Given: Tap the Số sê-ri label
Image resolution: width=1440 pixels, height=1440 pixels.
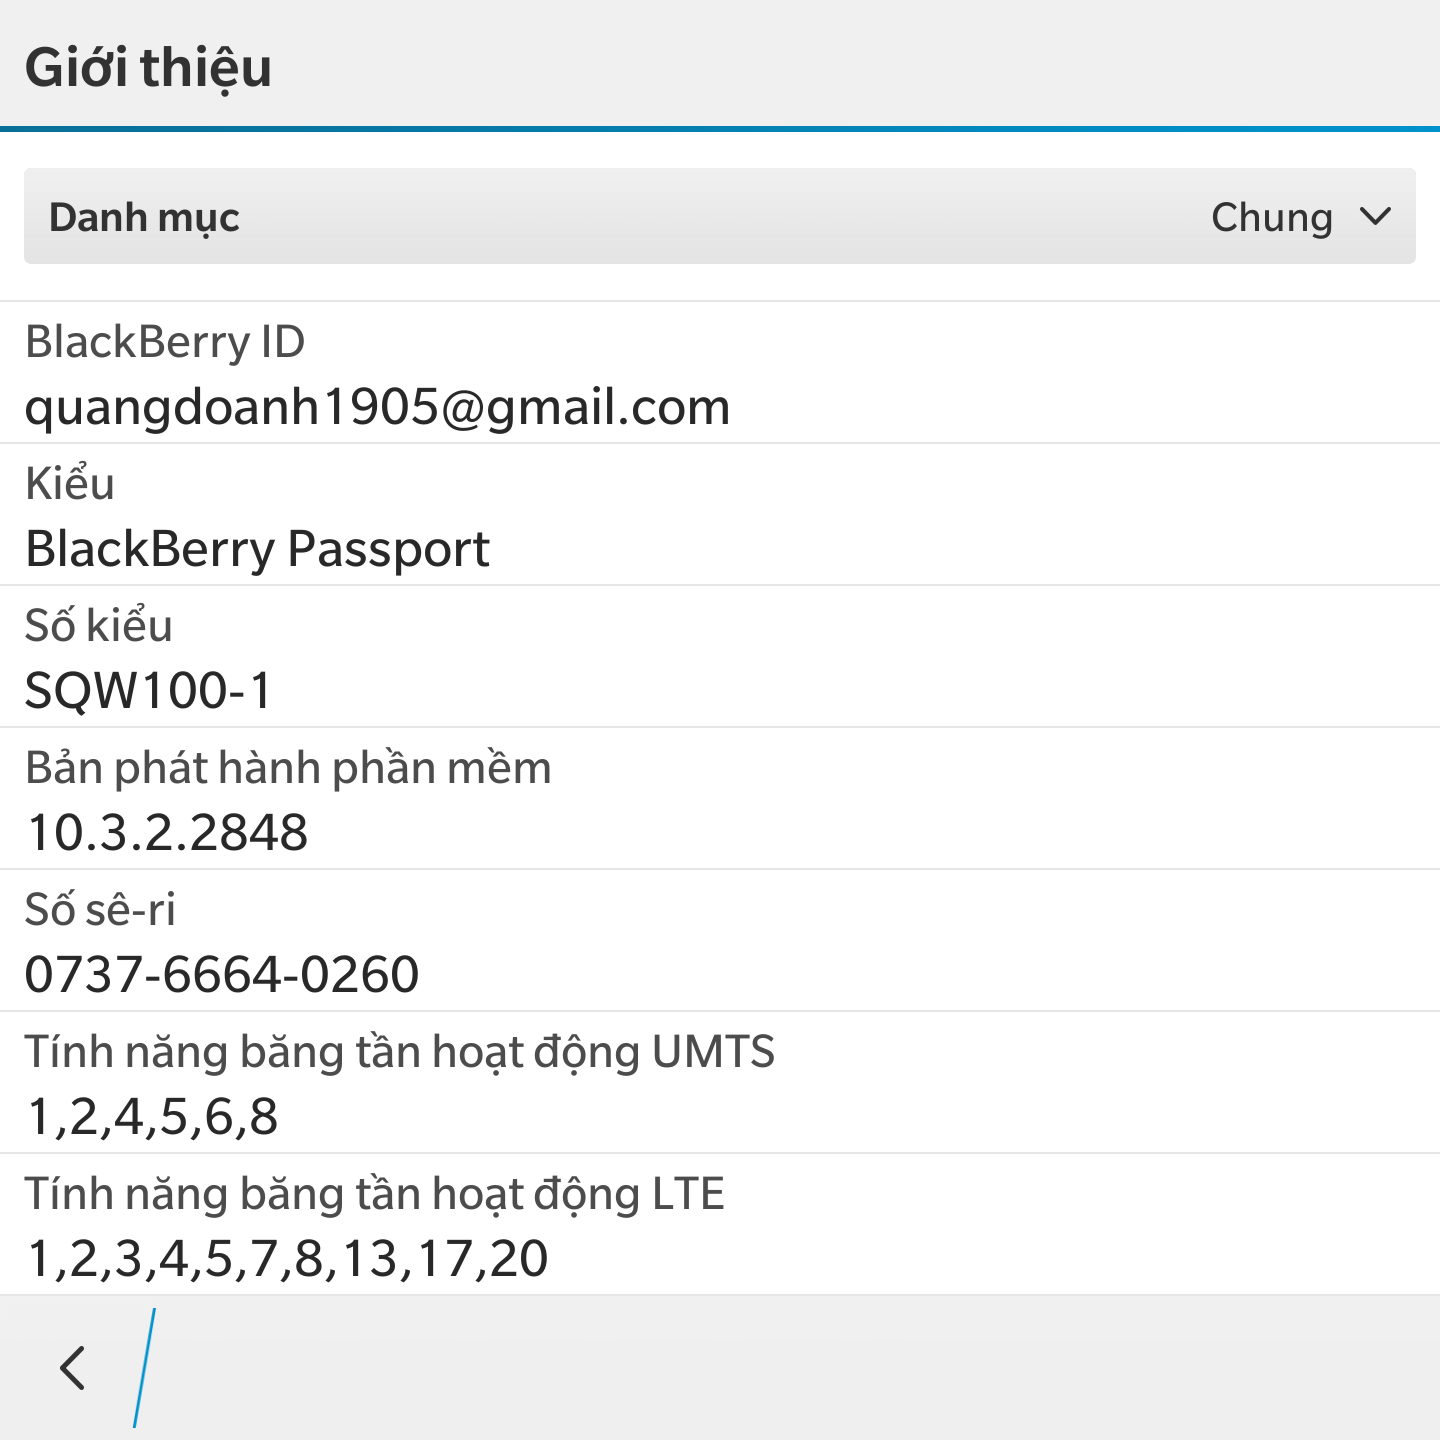Looking at the screenshot, I should 100,910.
